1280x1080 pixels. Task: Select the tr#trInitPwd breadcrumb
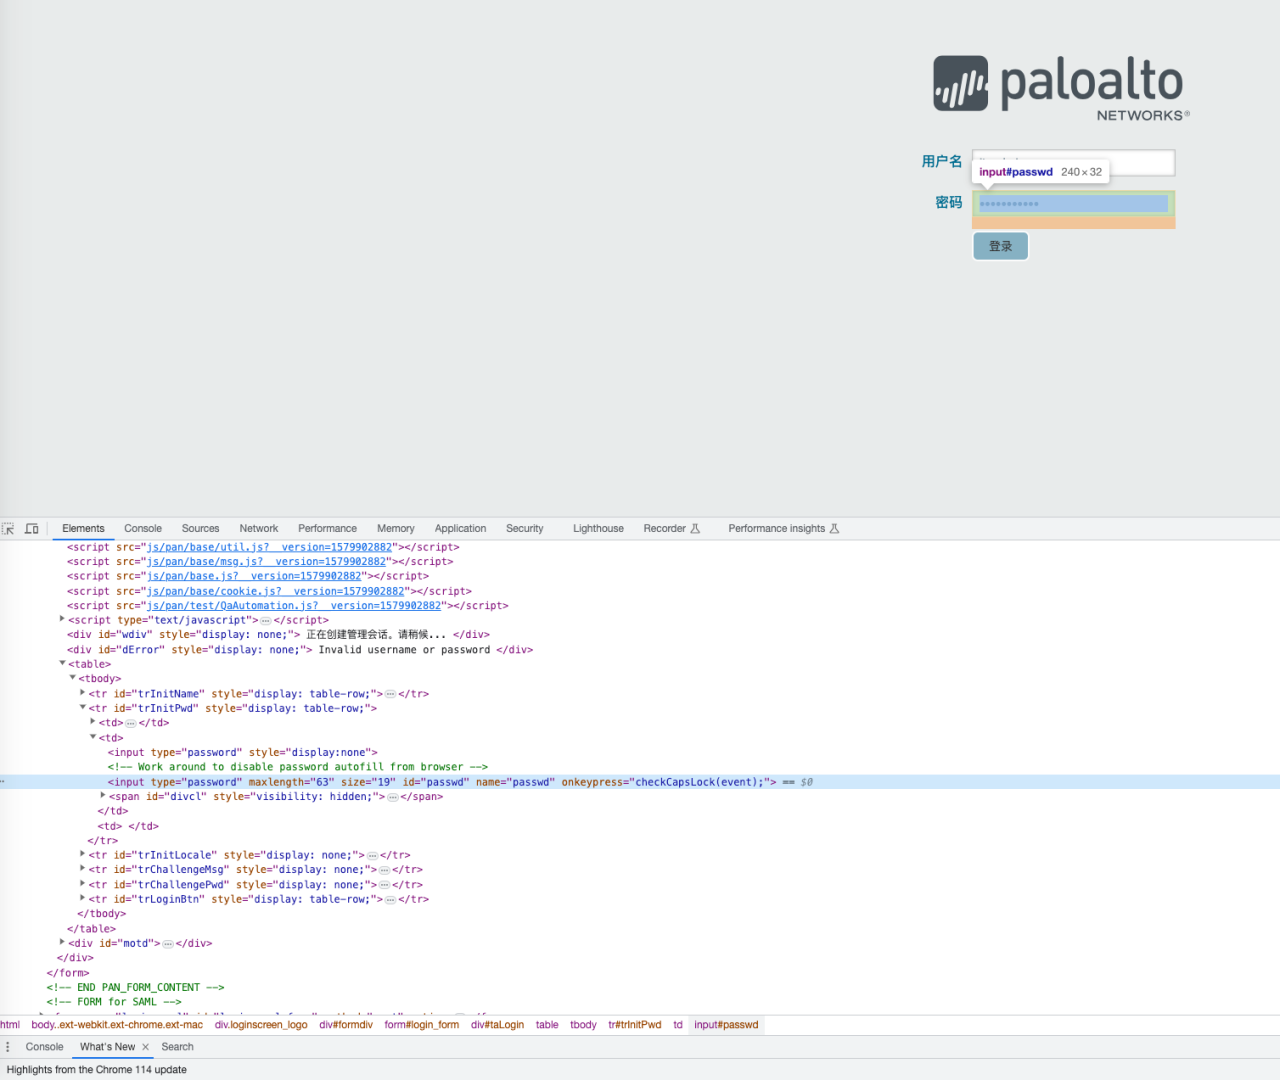pyautogui.click(x=635, y=1025)
